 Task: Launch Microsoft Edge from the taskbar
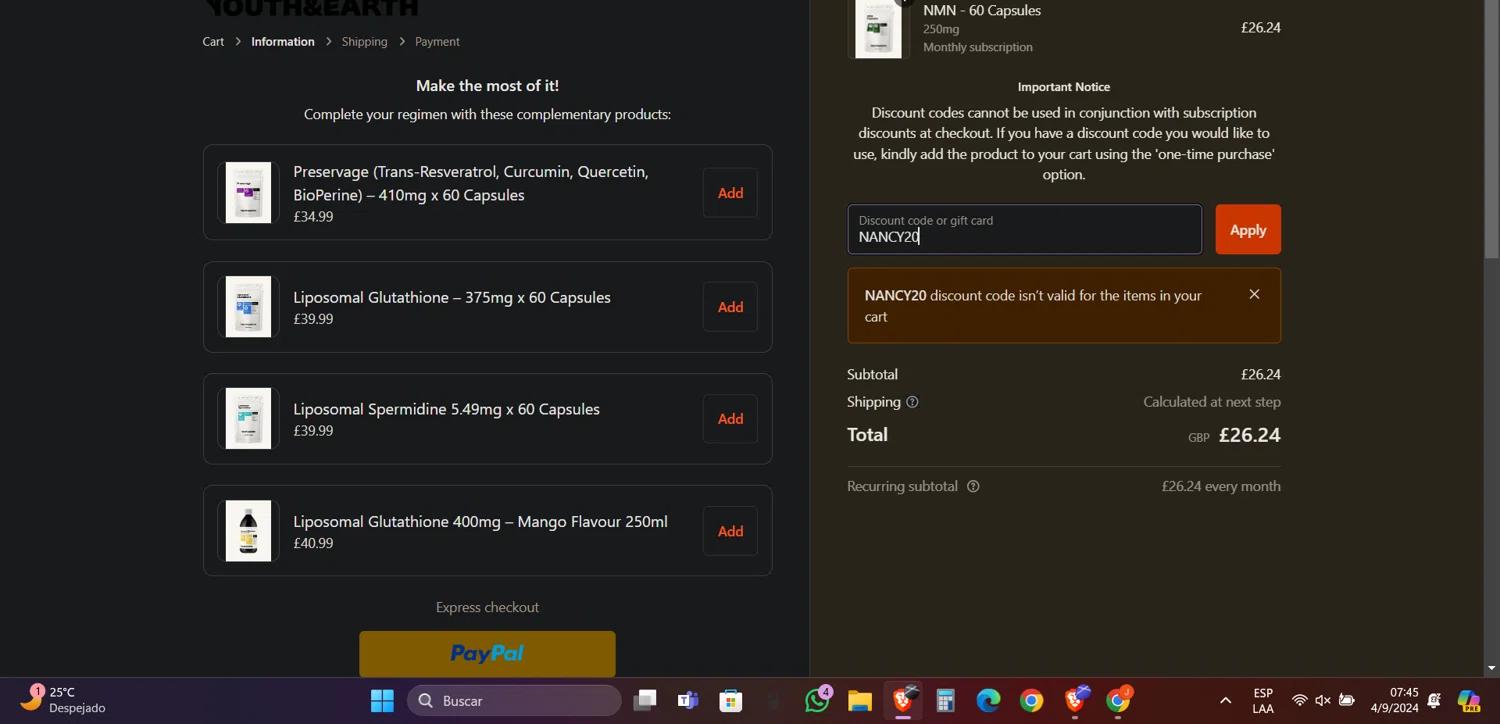click(x=988, y=701)
